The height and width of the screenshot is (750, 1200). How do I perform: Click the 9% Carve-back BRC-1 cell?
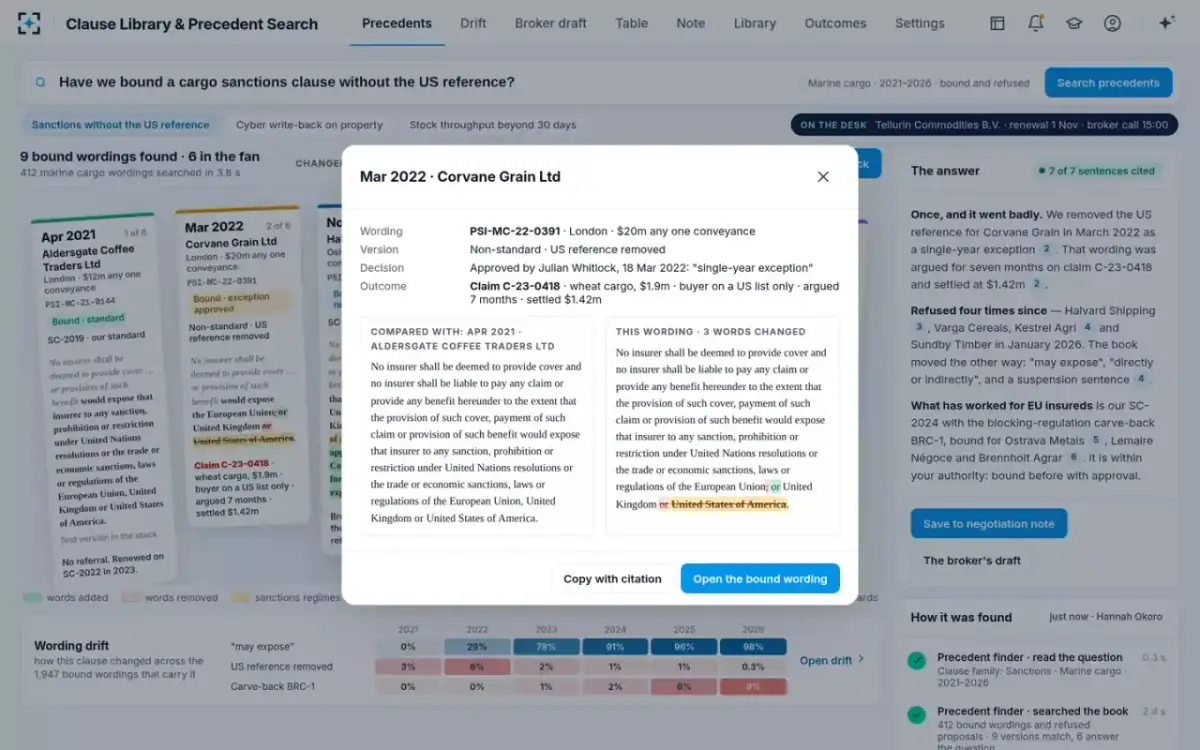755,687
